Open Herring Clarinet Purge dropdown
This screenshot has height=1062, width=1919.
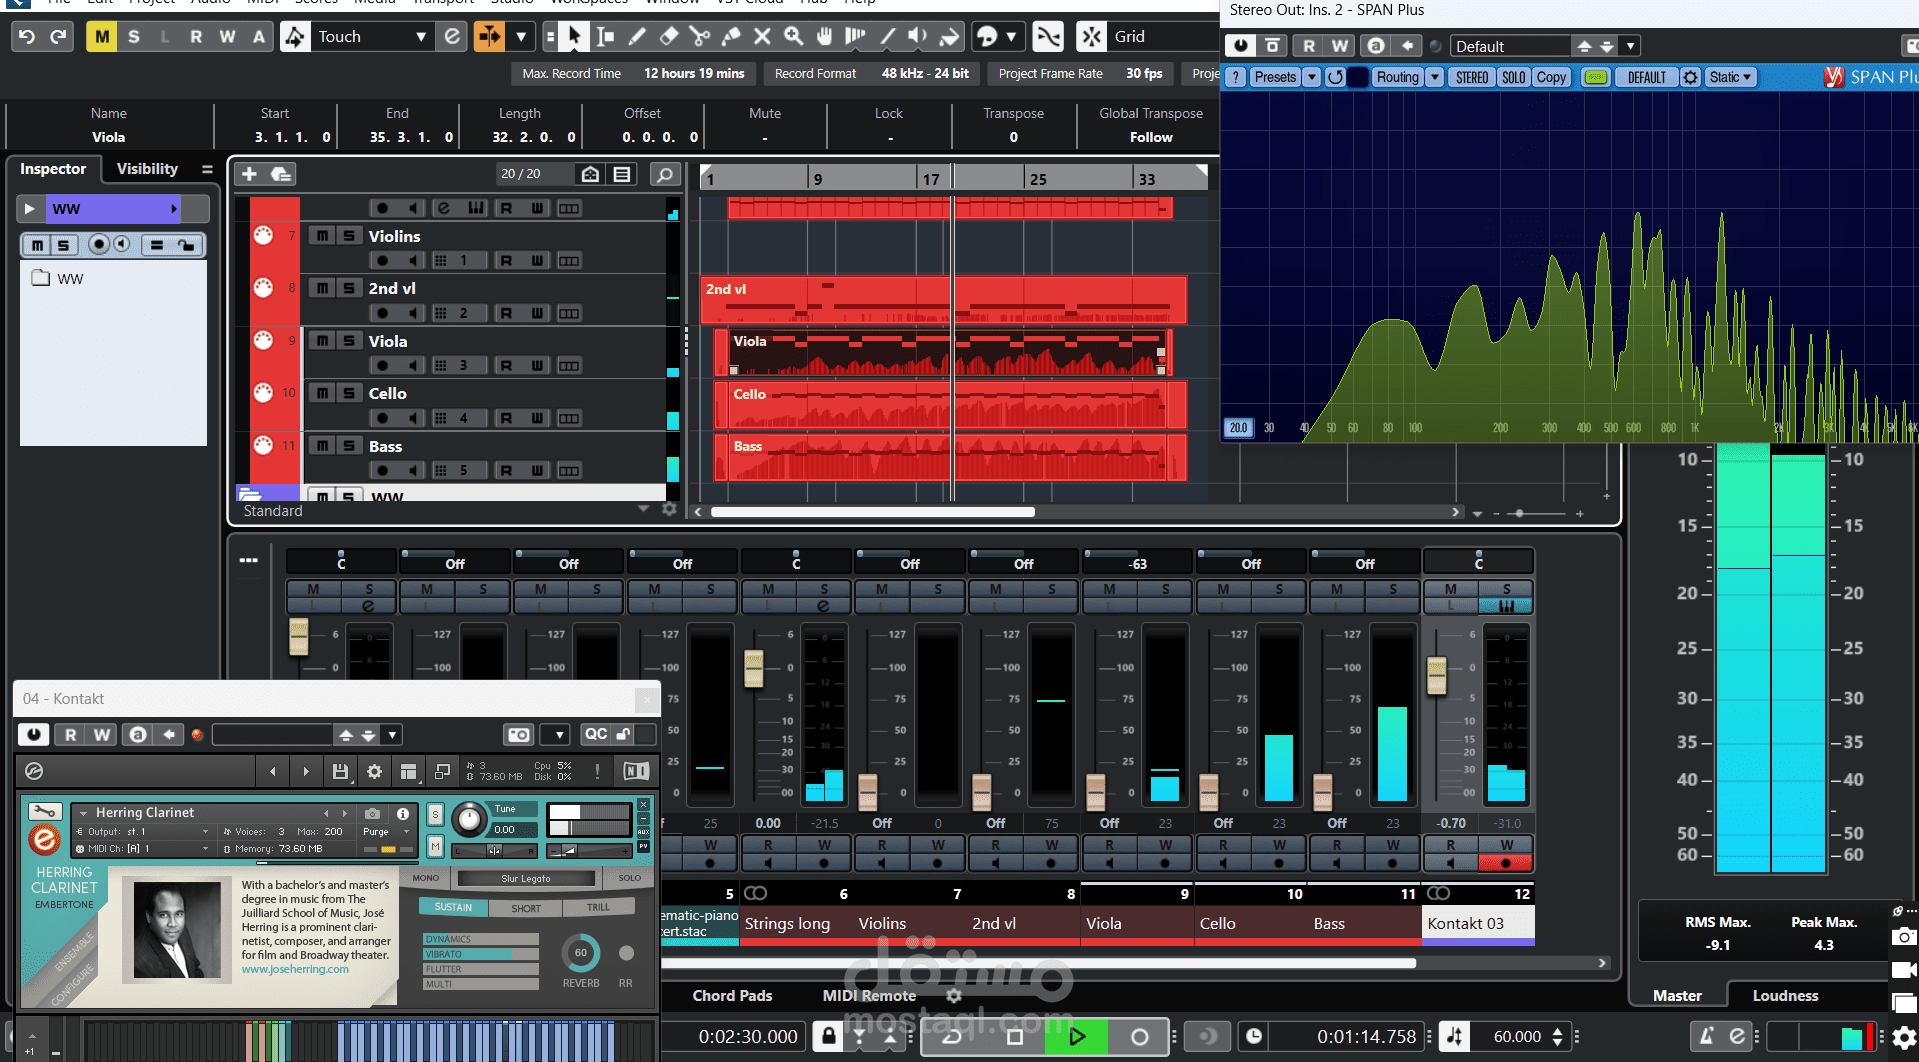(384, 832)
